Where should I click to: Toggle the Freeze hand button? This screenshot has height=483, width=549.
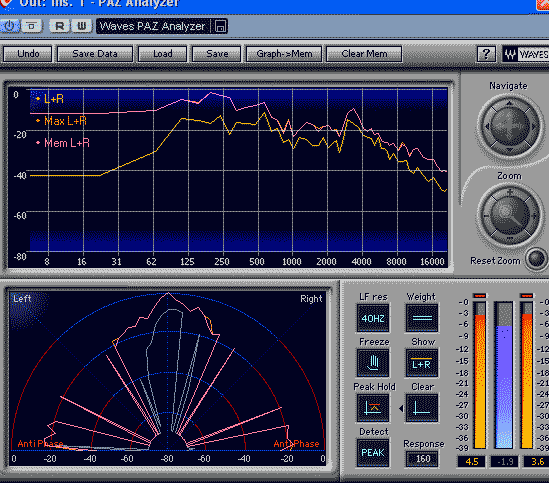pos(373,363)
